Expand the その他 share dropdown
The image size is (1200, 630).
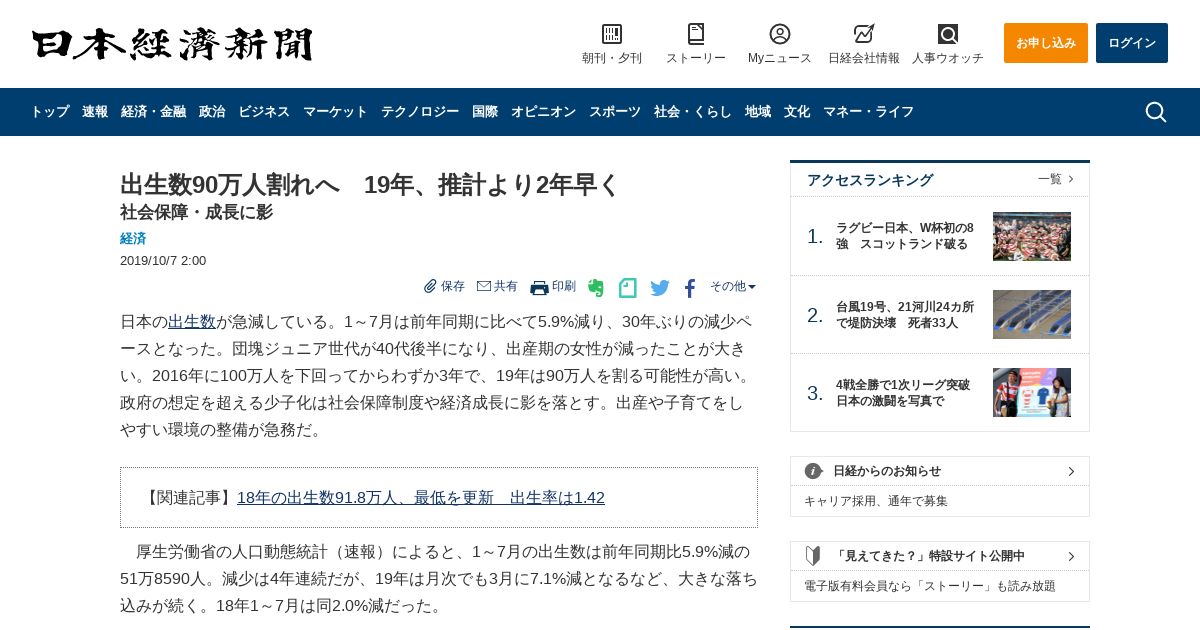pyautogui.click(x=733, y=286)
